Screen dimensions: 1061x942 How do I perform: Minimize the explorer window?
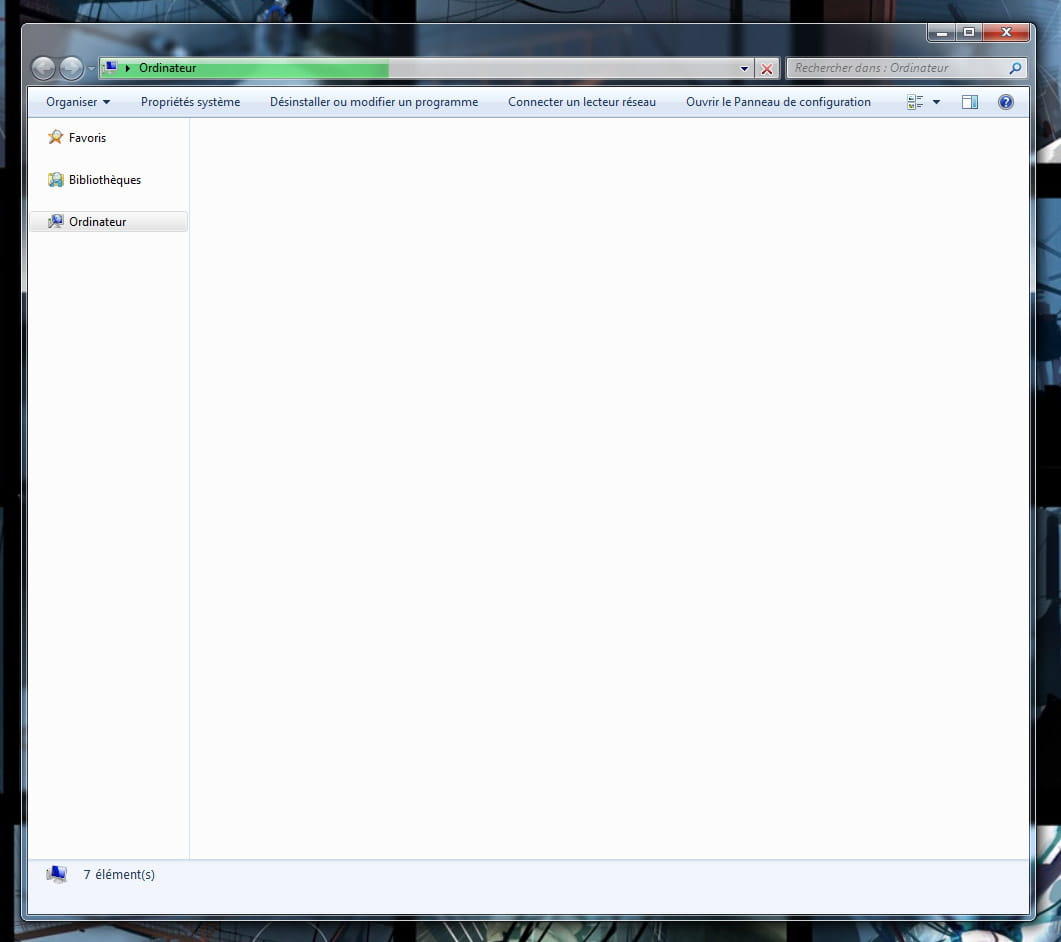click(x=941, y=32)
